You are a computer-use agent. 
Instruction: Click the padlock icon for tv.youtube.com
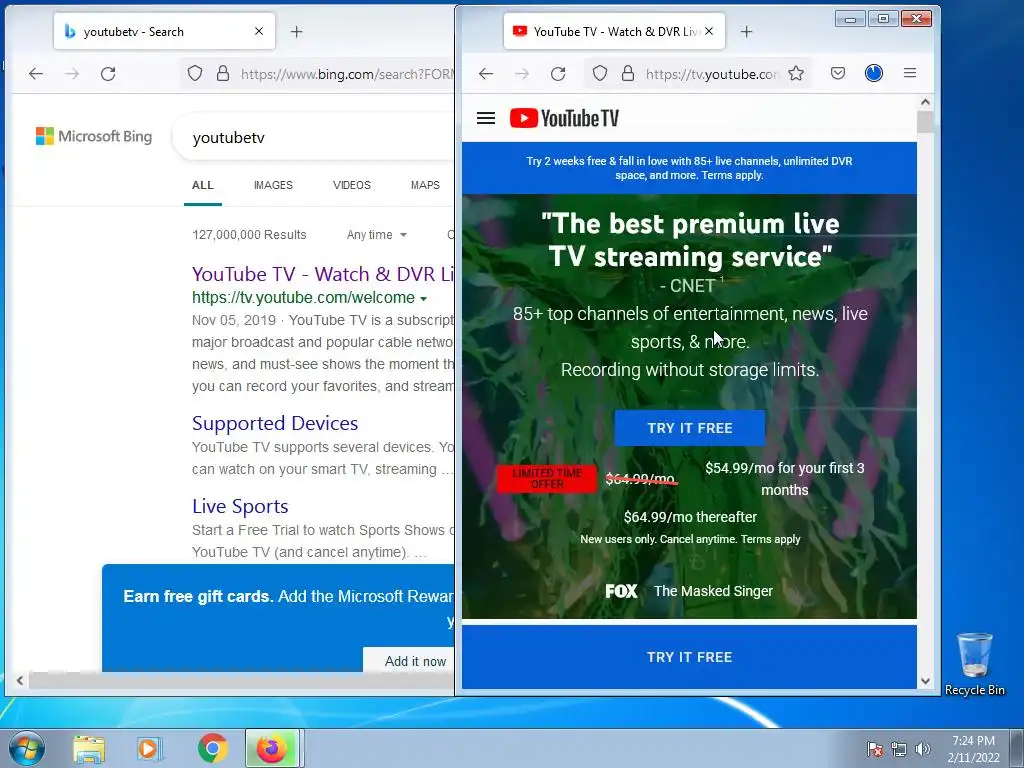click(628, 73)
